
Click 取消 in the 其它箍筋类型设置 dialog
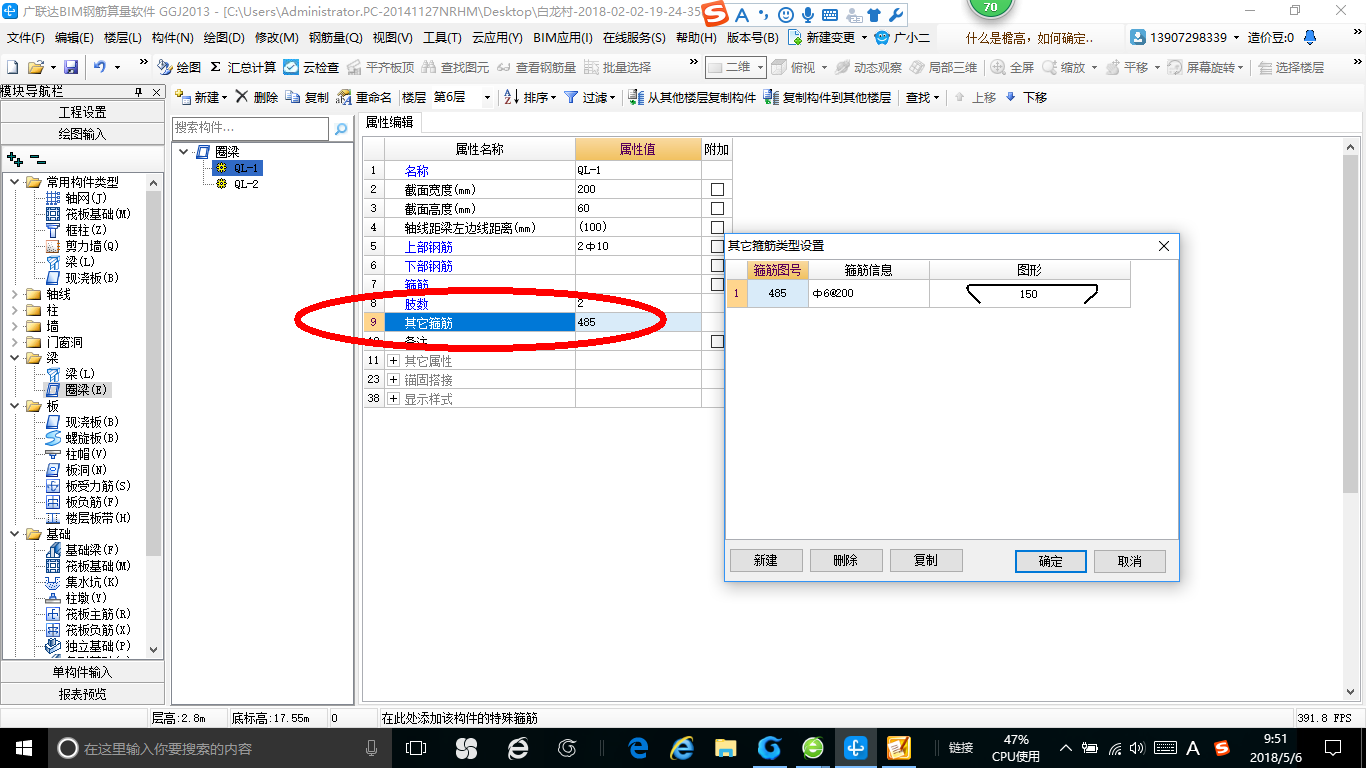pos(1130,561)
